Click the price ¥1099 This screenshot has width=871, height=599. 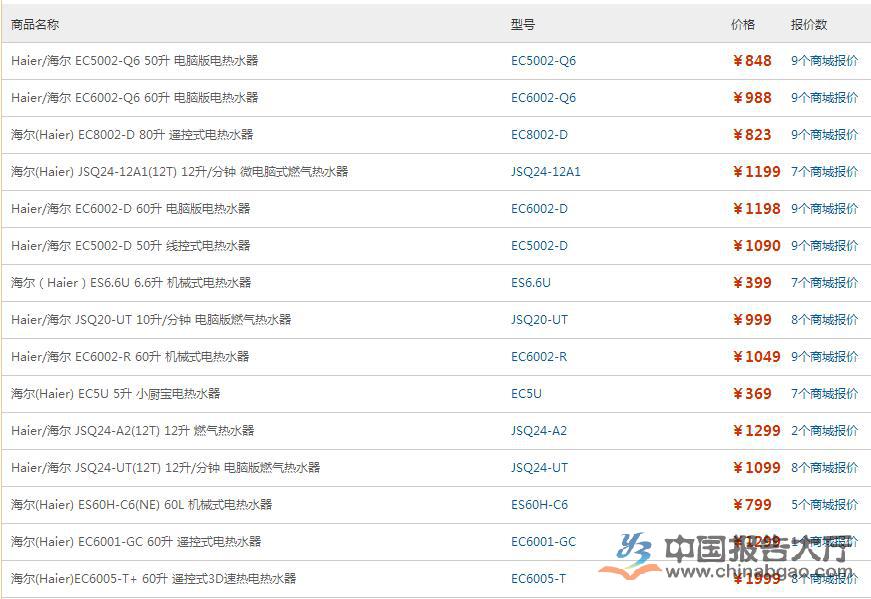[x=757, y=467]
